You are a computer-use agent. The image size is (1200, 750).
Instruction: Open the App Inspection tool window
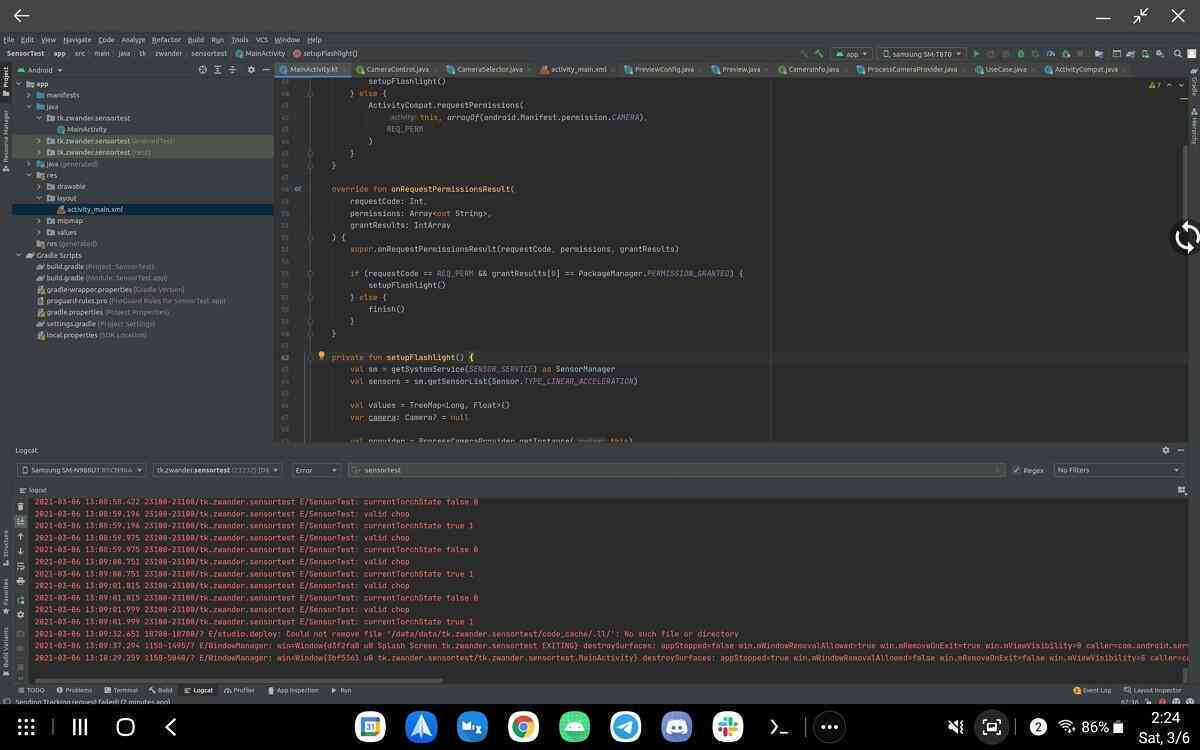(x=293, y=690)
